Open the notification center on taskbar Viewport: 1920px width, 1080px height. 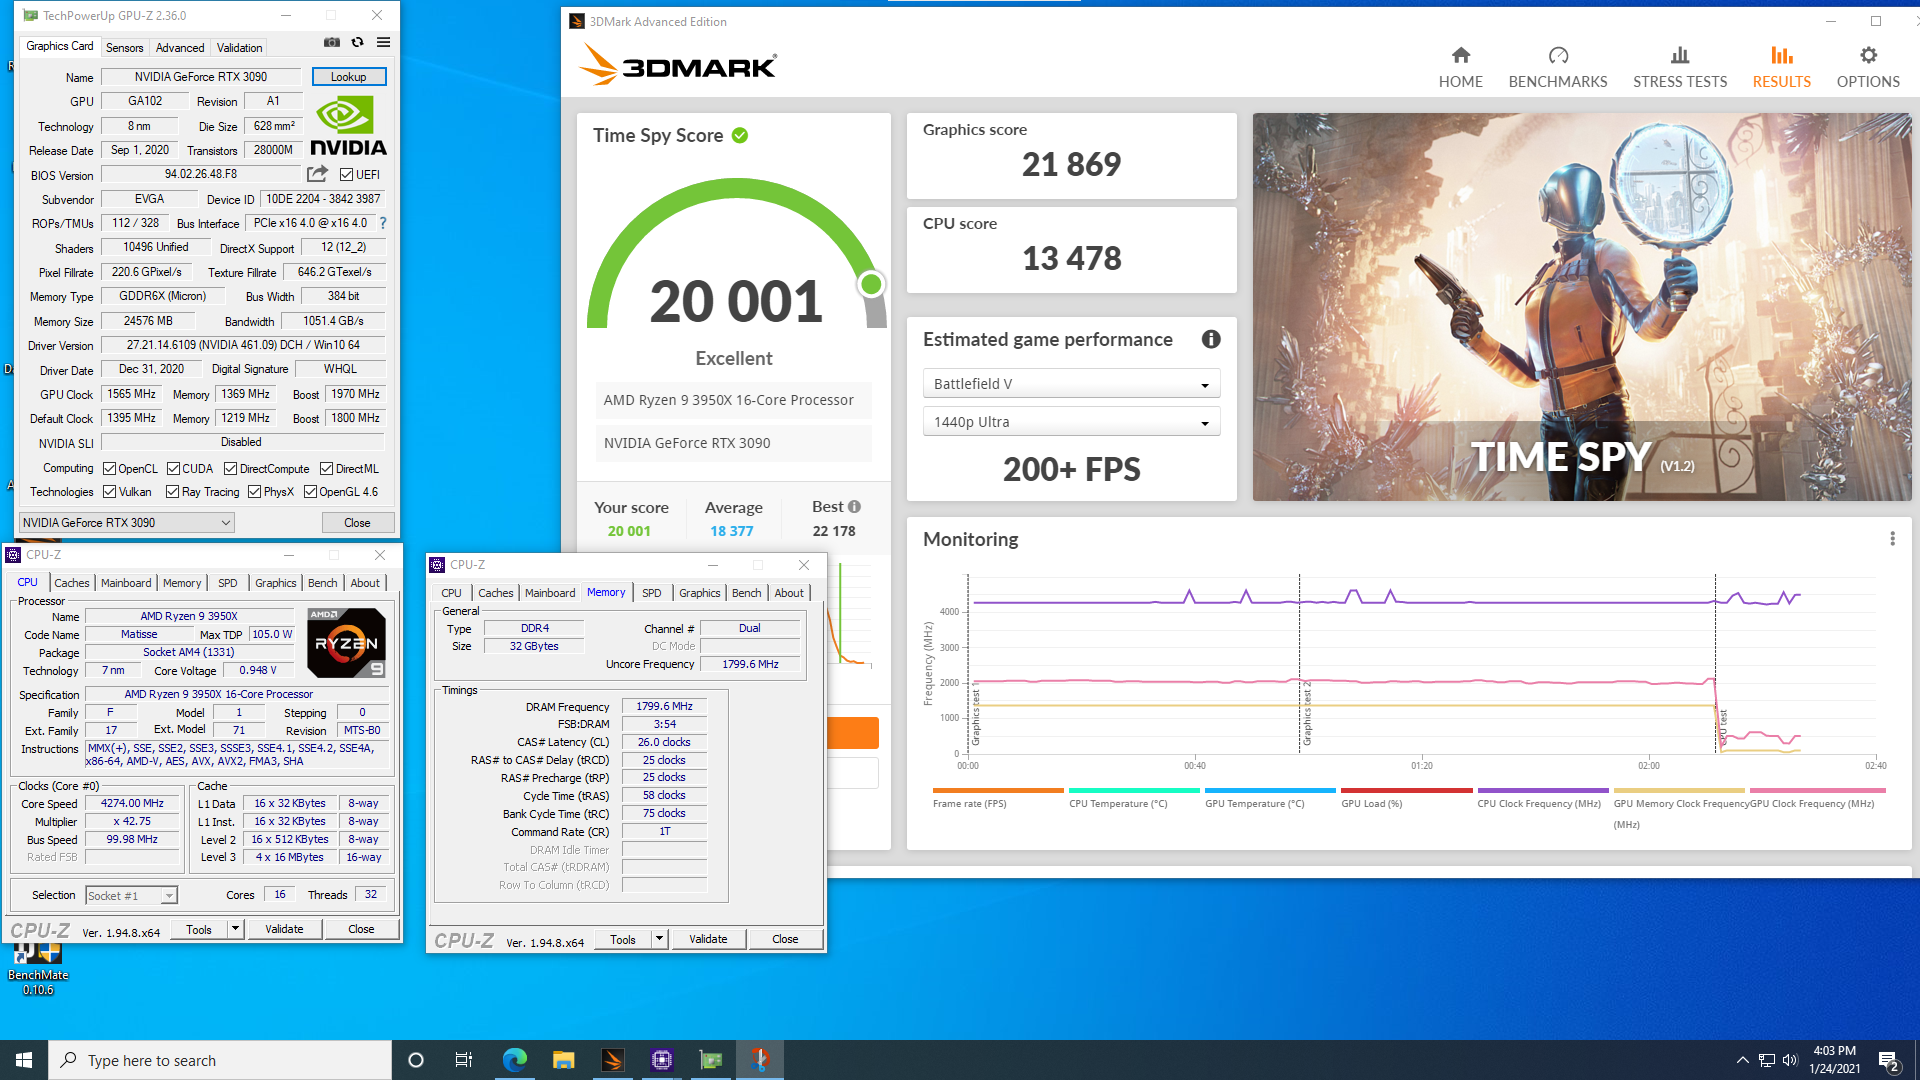click(x=1889, y=1061)
